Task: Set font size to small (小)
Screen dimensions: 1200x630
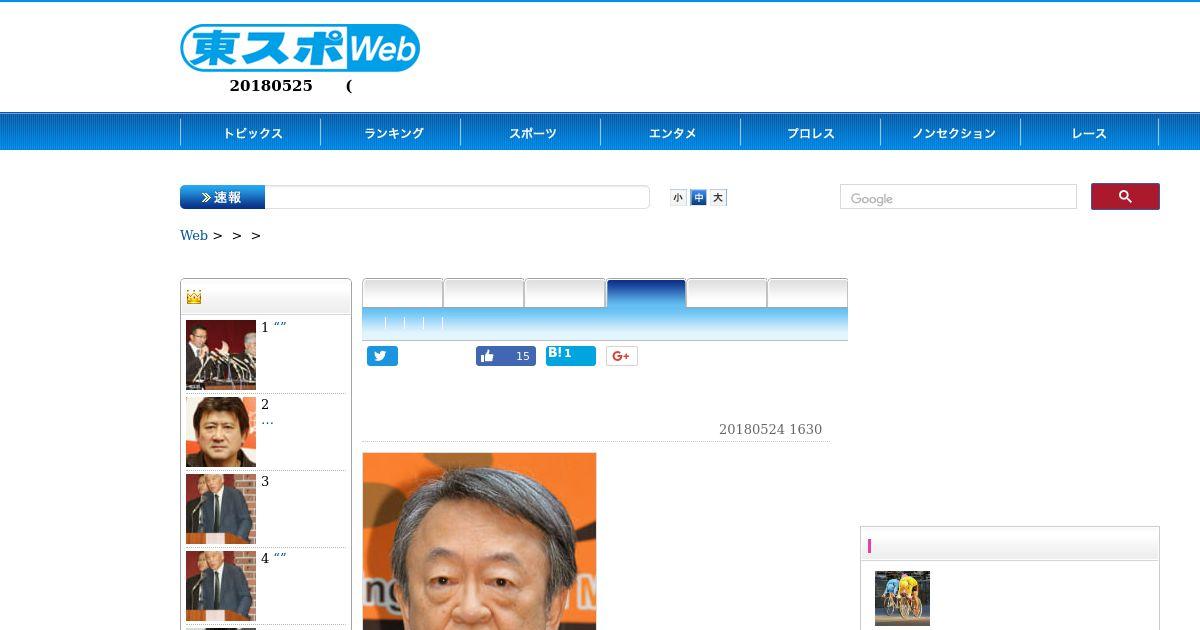Action: [678, 198]
